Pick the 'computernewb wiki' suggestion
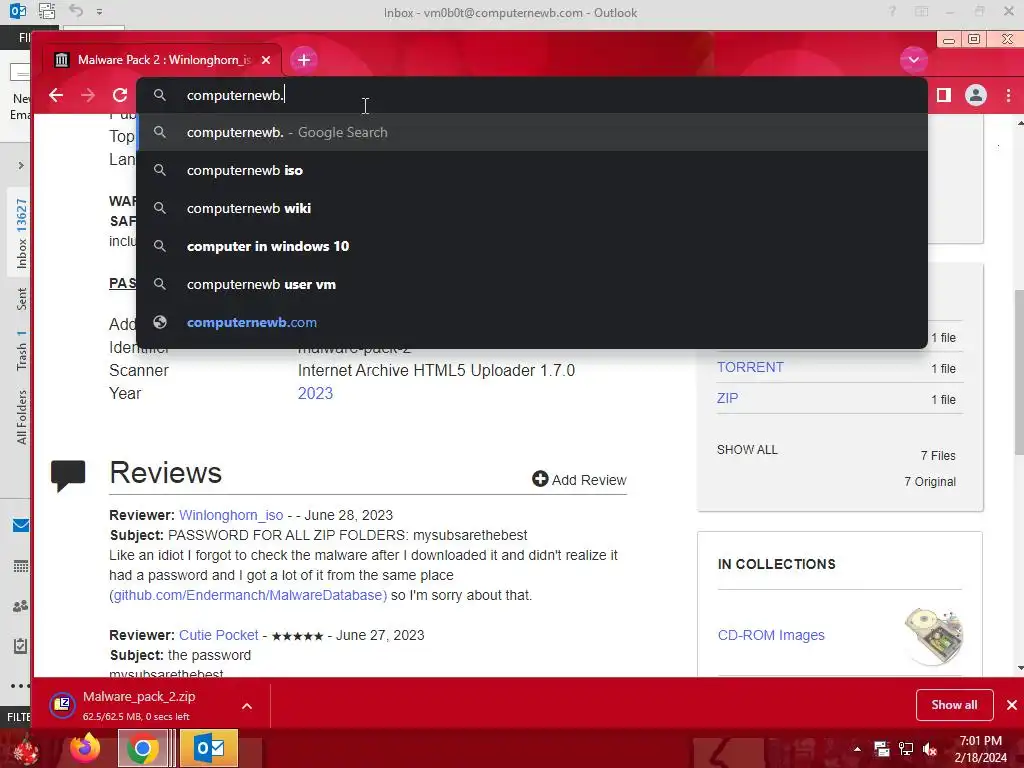1024x768 pixels. coord(532,208)
